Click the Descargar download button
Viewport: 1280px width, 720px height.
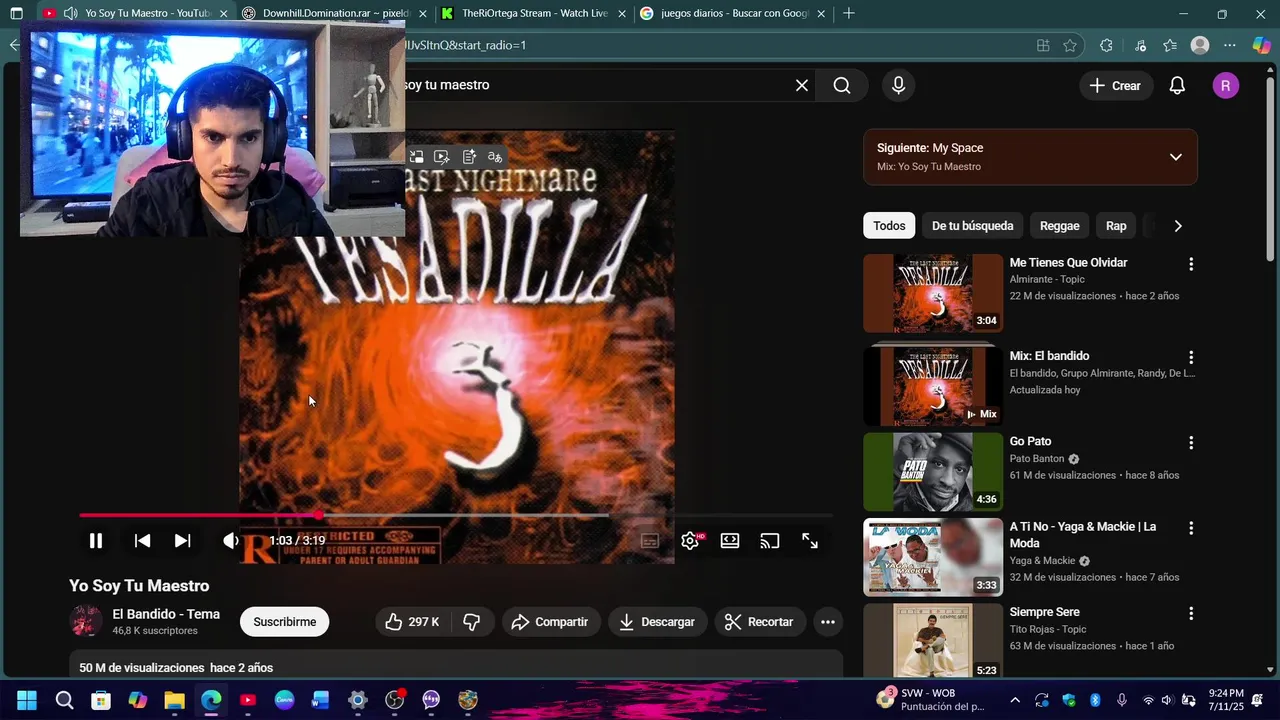point(657,622)
